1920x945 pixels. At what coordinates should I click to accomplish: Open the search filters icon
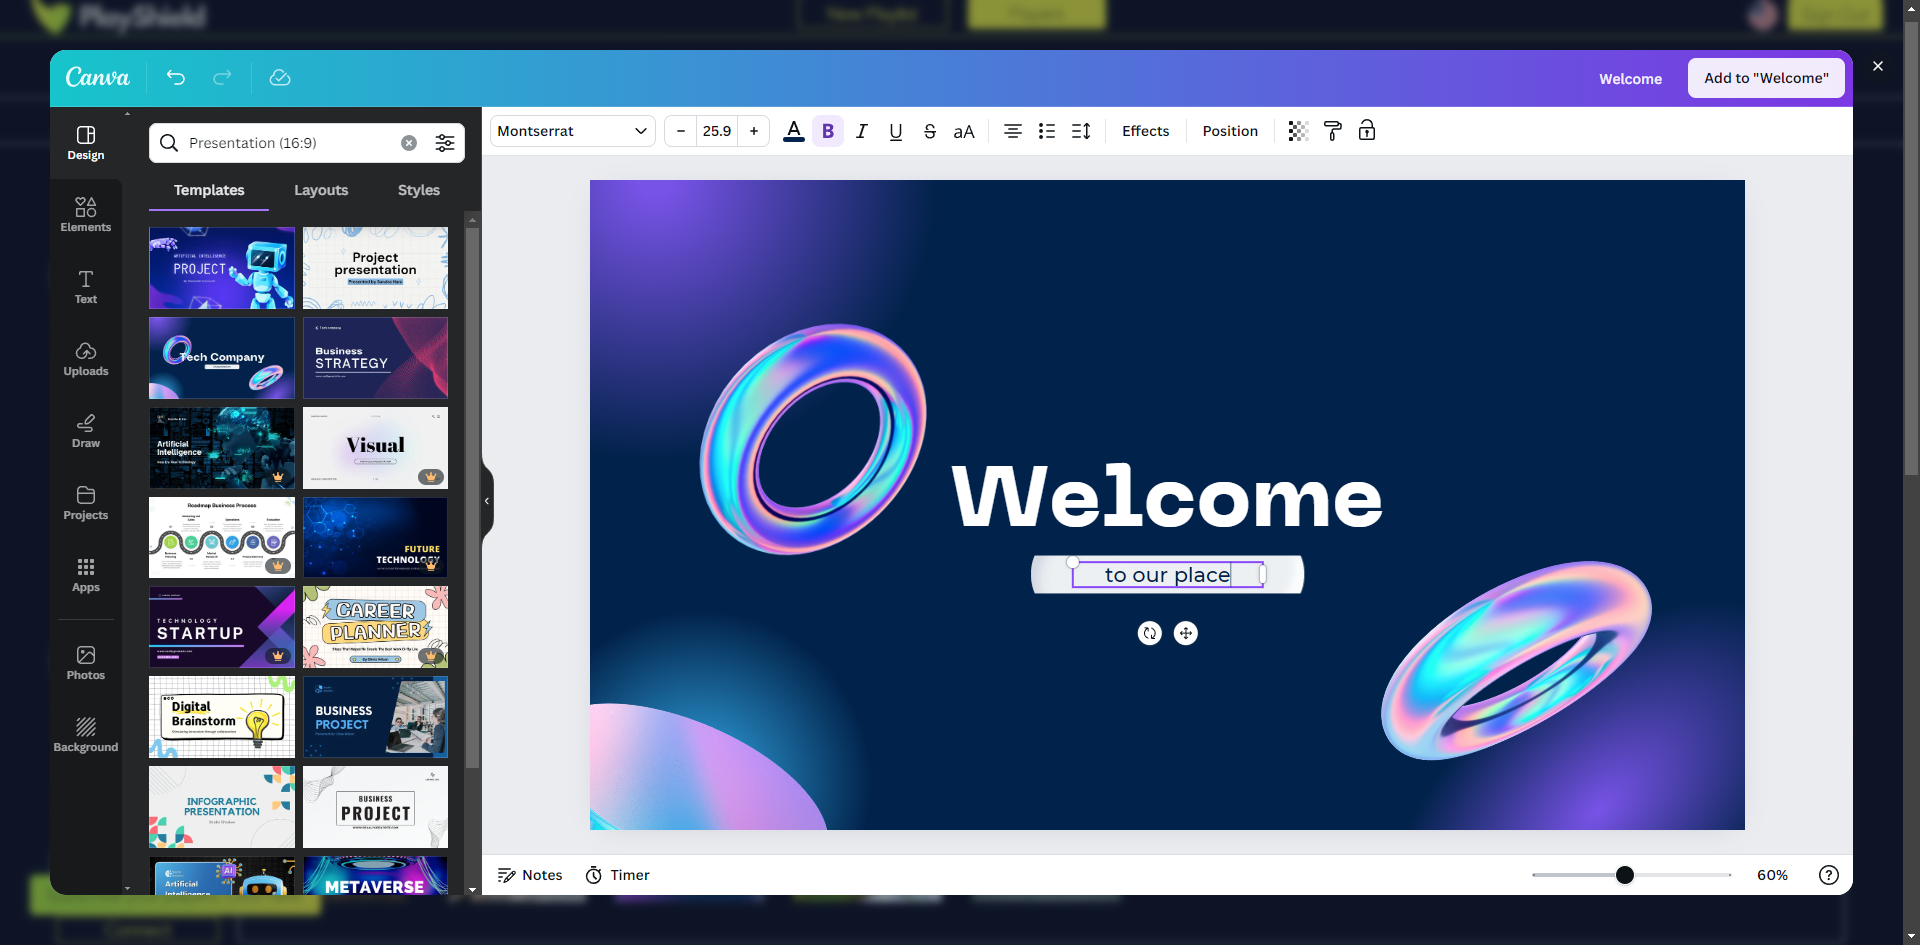point(445,143)
